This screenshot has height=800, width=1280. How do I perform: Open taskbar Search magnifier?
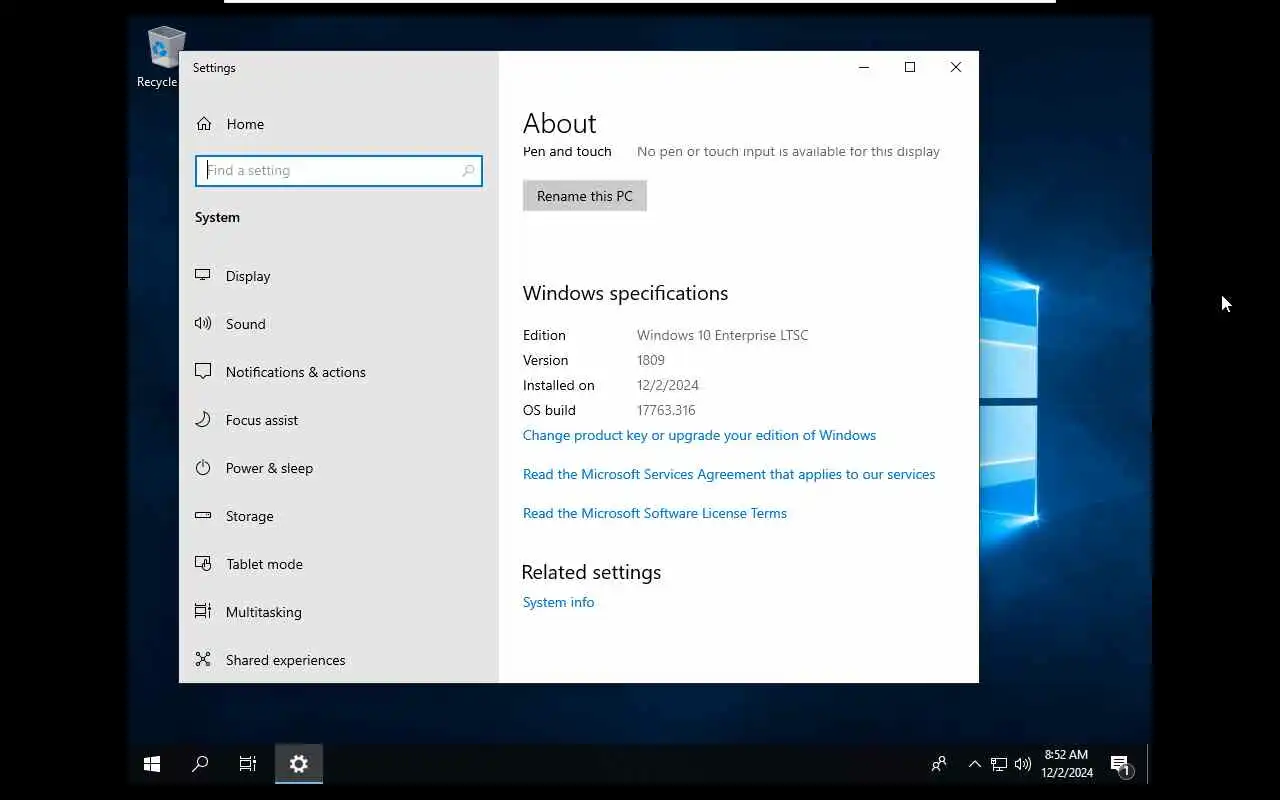coord(200,764)
